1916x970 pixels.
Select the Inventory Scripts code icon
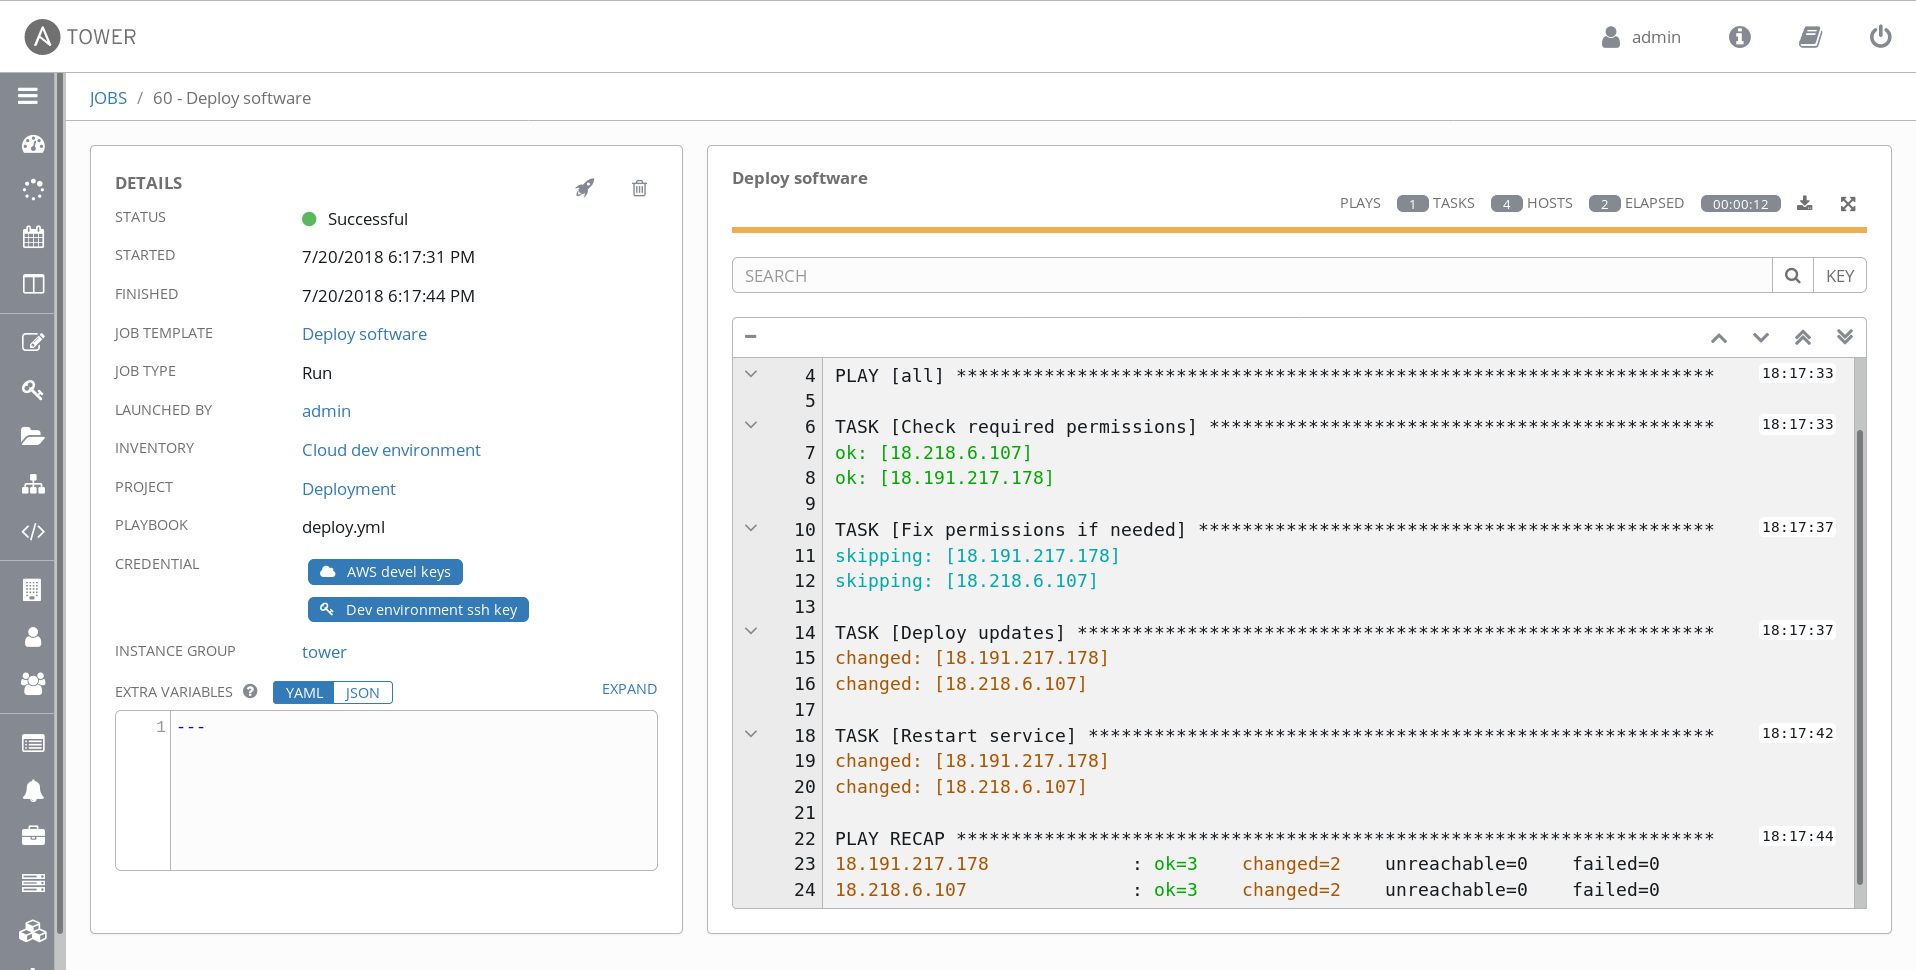pyautogui.click(x=33, y=532)
